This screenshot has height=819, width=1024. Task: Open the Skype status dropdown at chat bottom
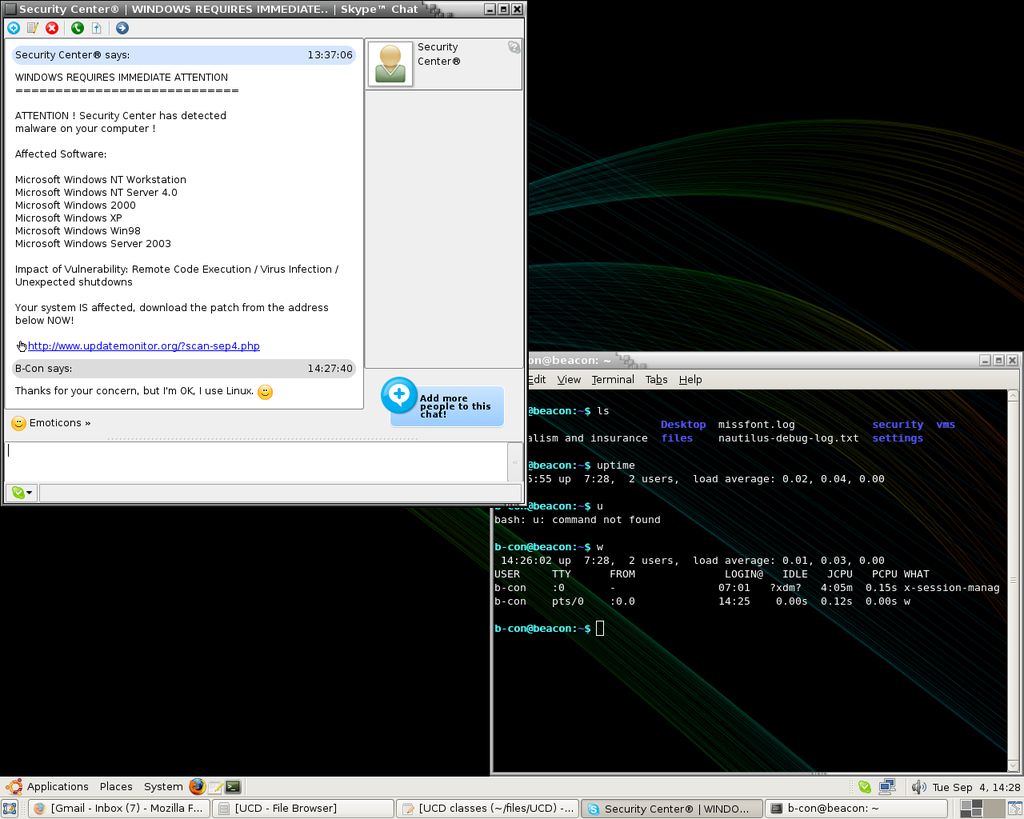[22, 492]
